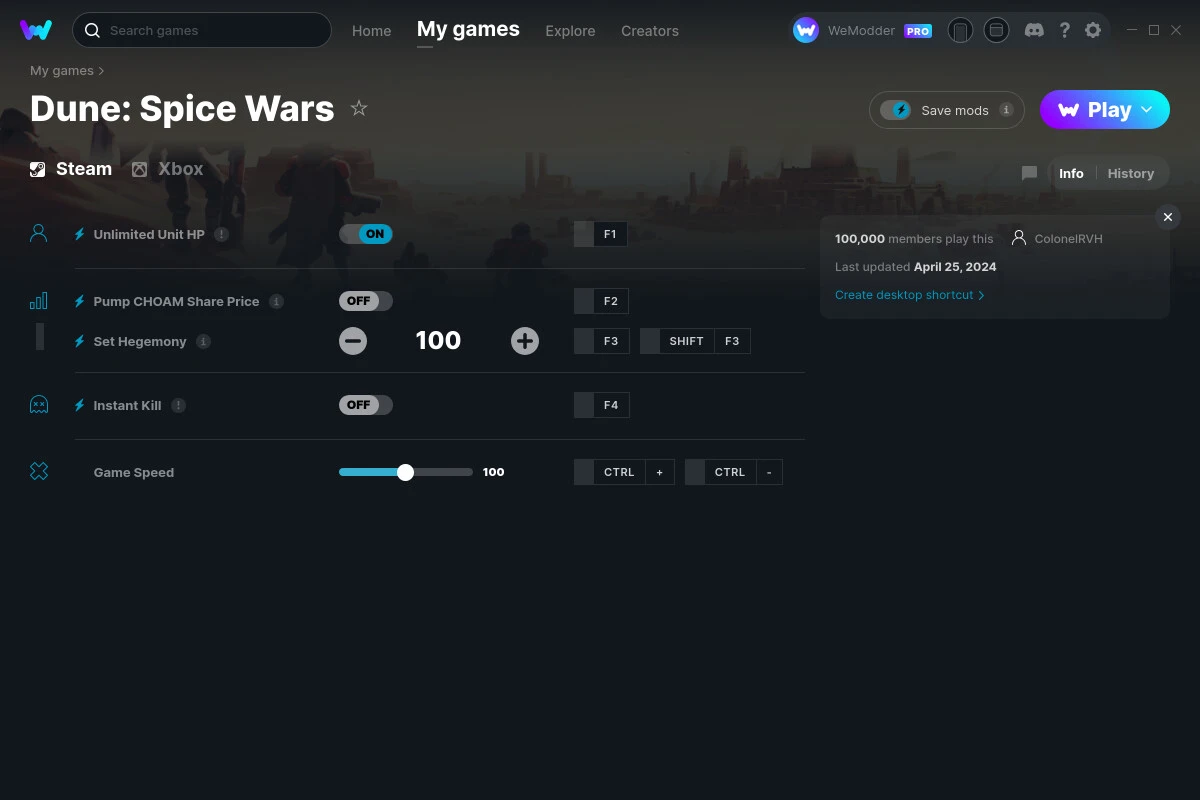This screenshot has width=1200, height=800.
Task: Click the search games input field
Action: [200, 30]
